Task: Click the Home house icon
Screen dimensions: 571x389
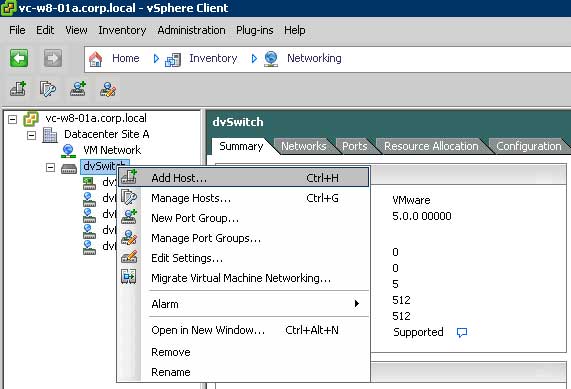Action: (x=95, y=59)
